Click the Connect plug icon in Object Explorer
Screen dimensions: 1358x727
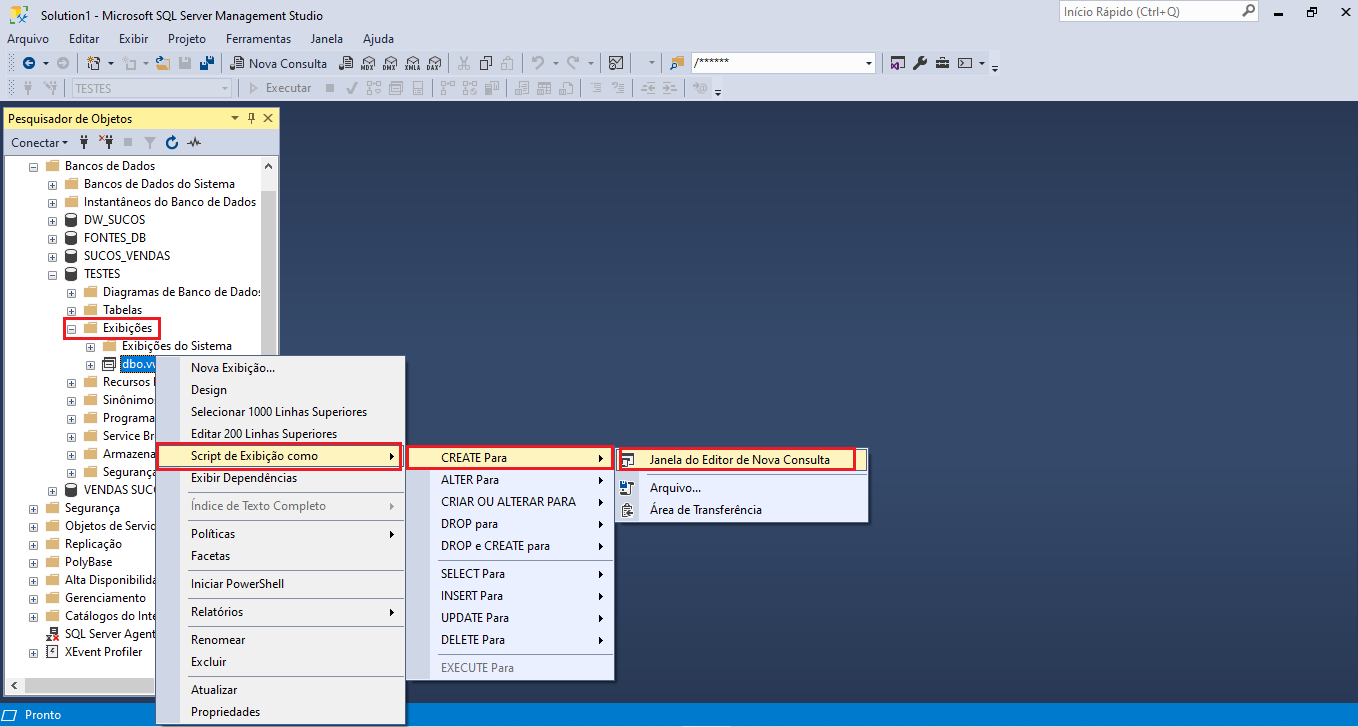[84, 143]
